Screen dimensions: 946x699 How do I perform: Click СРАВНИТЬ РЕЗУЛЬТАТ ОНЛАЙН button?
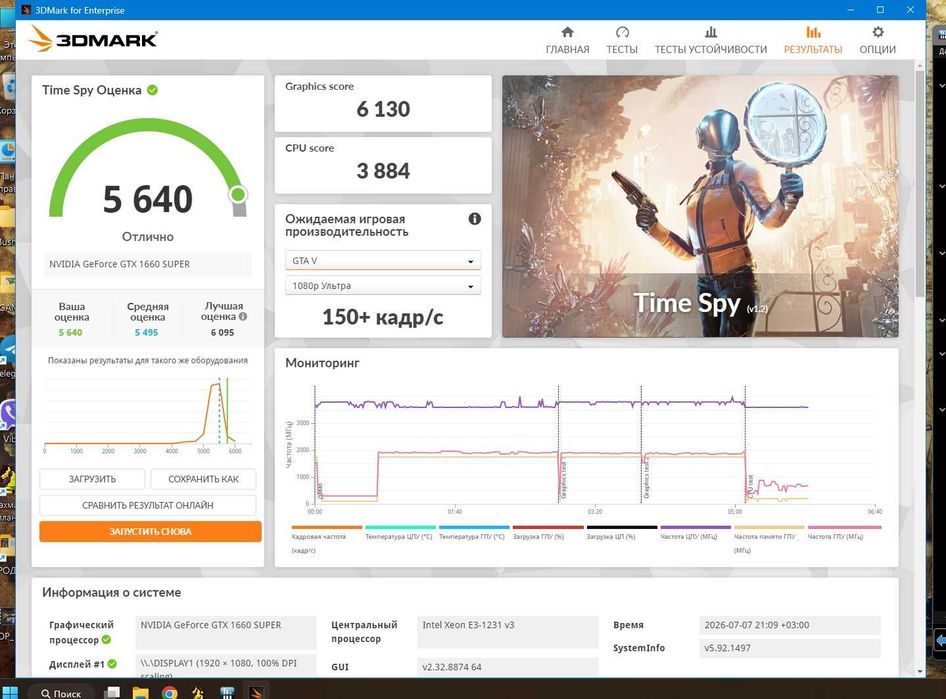[x=148, y=505]
